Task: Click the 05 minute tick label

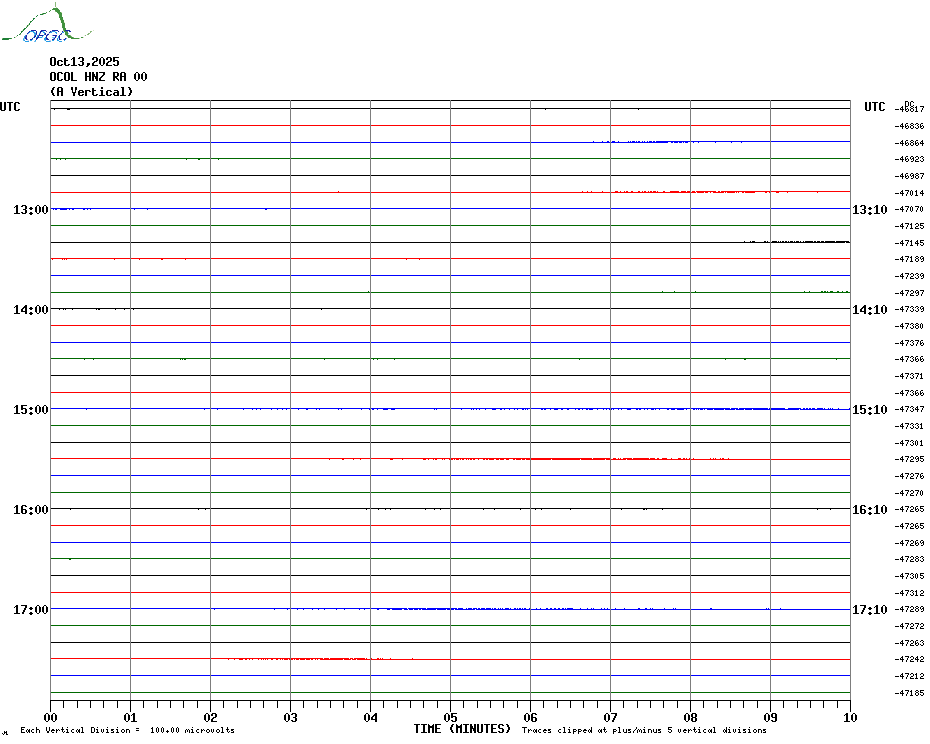Action: coord(450,717)
